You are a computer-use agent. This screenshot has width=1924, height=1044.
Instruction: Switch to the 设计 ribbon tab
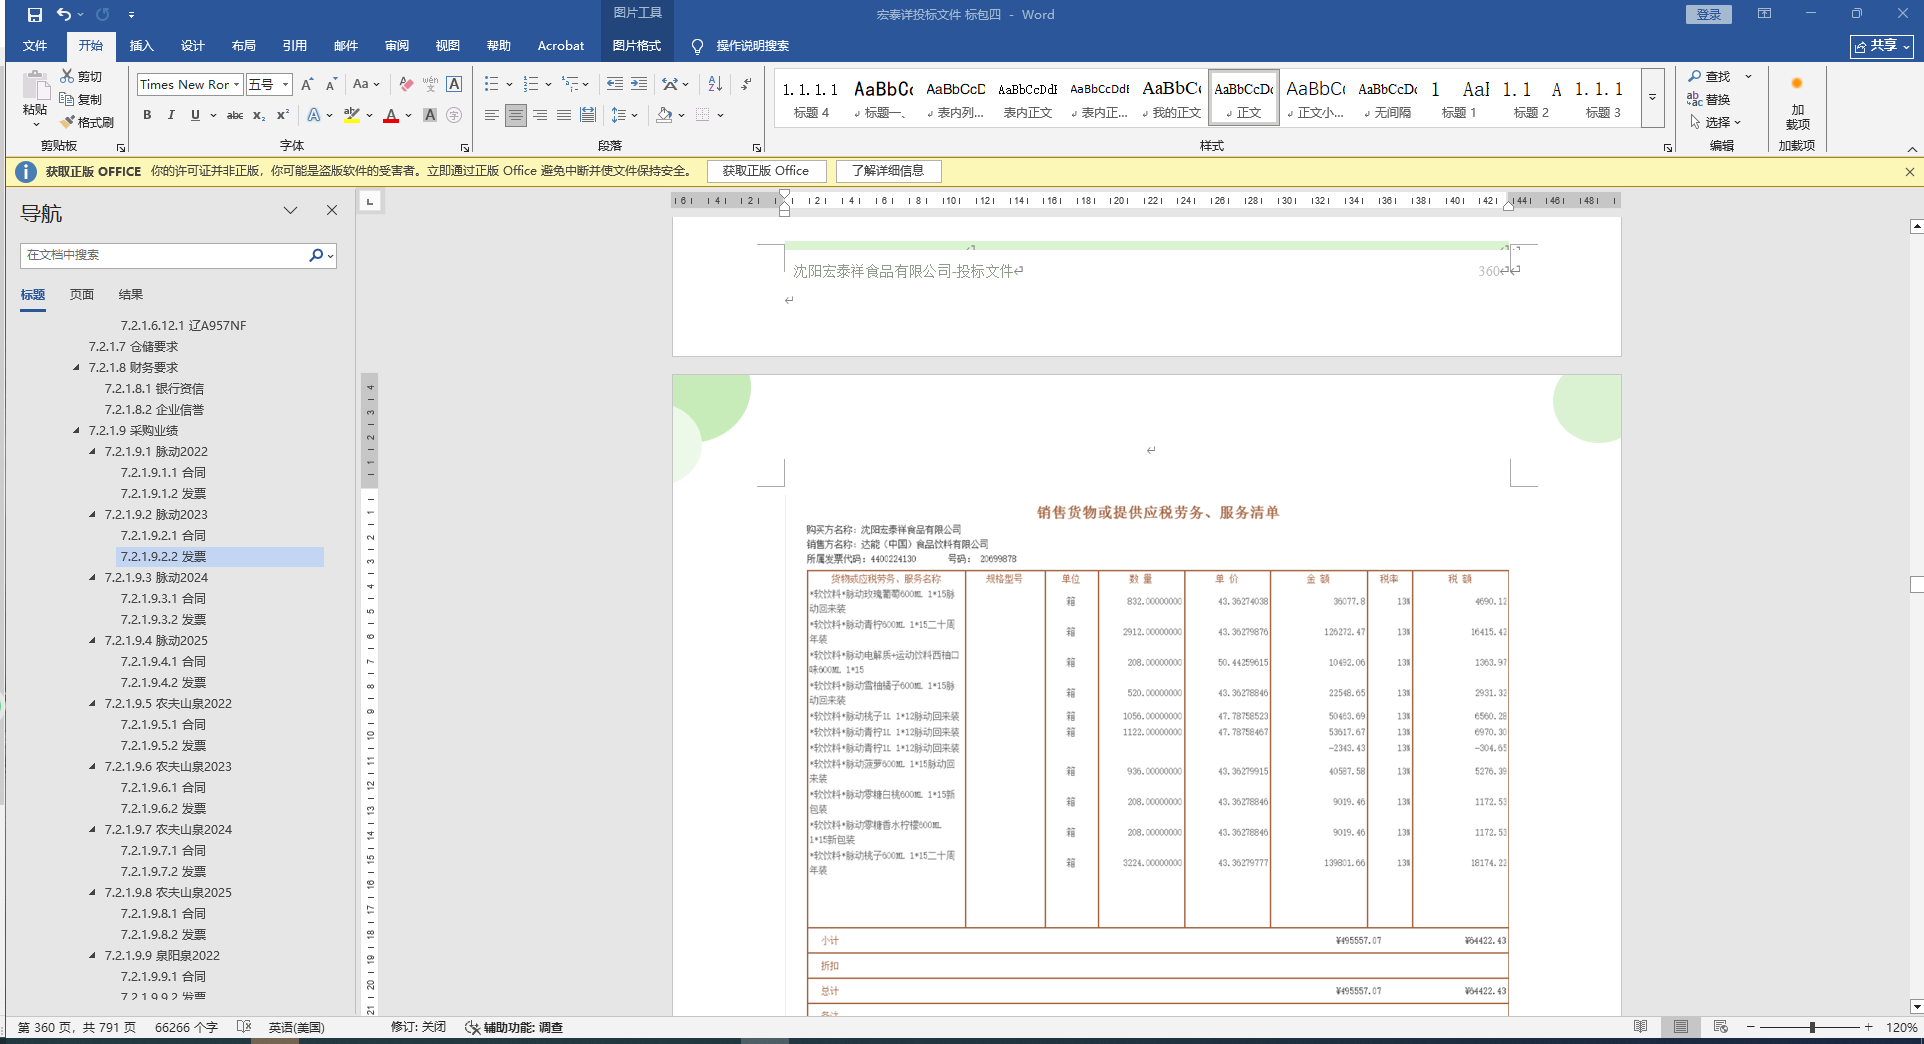click(x=193, y=46)
